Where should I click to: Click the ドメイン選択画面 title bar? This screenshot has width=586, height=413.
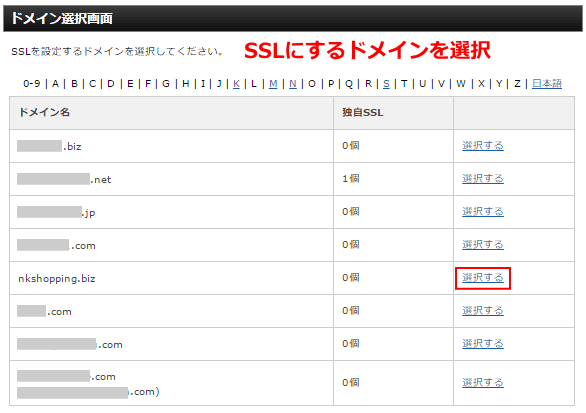(293, 18)
